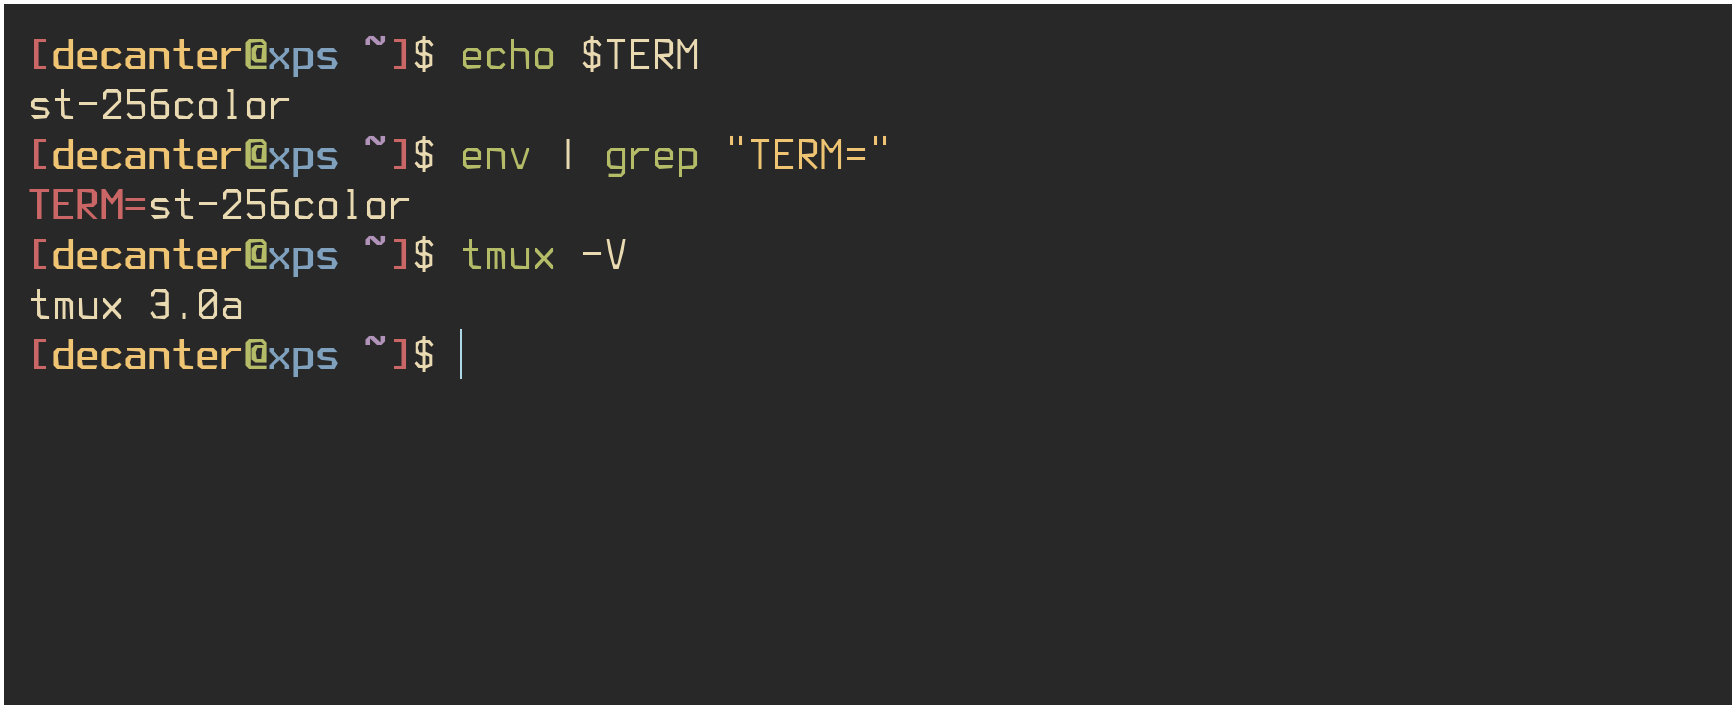Click the white 'st-256color' output line
Viewport: 1736px width, 709px height.
pos(159,106)
